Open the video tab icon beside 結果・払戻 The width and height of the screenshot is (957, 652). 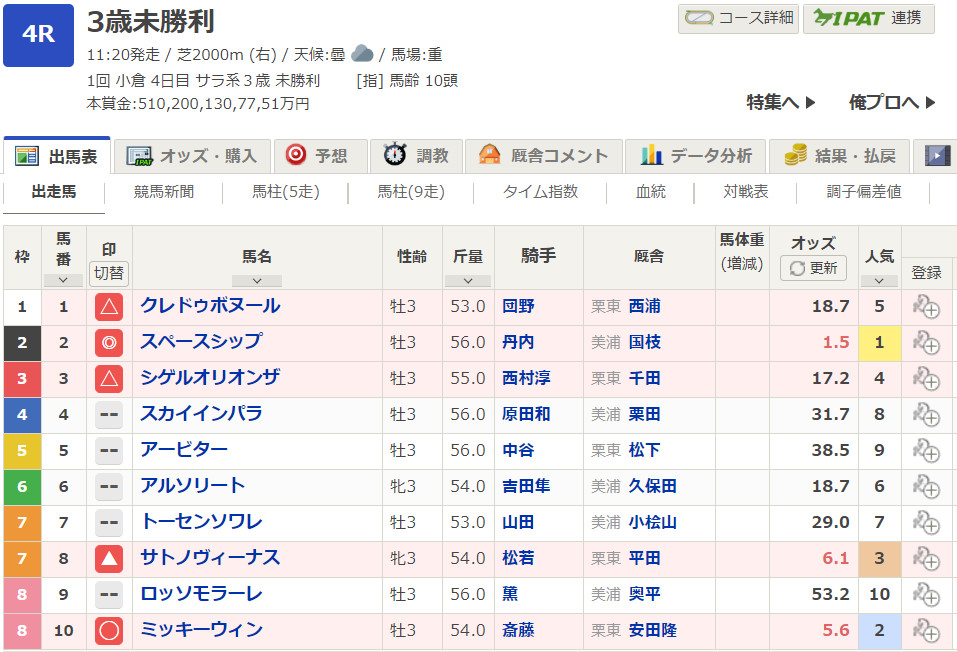tap(936, 156)
